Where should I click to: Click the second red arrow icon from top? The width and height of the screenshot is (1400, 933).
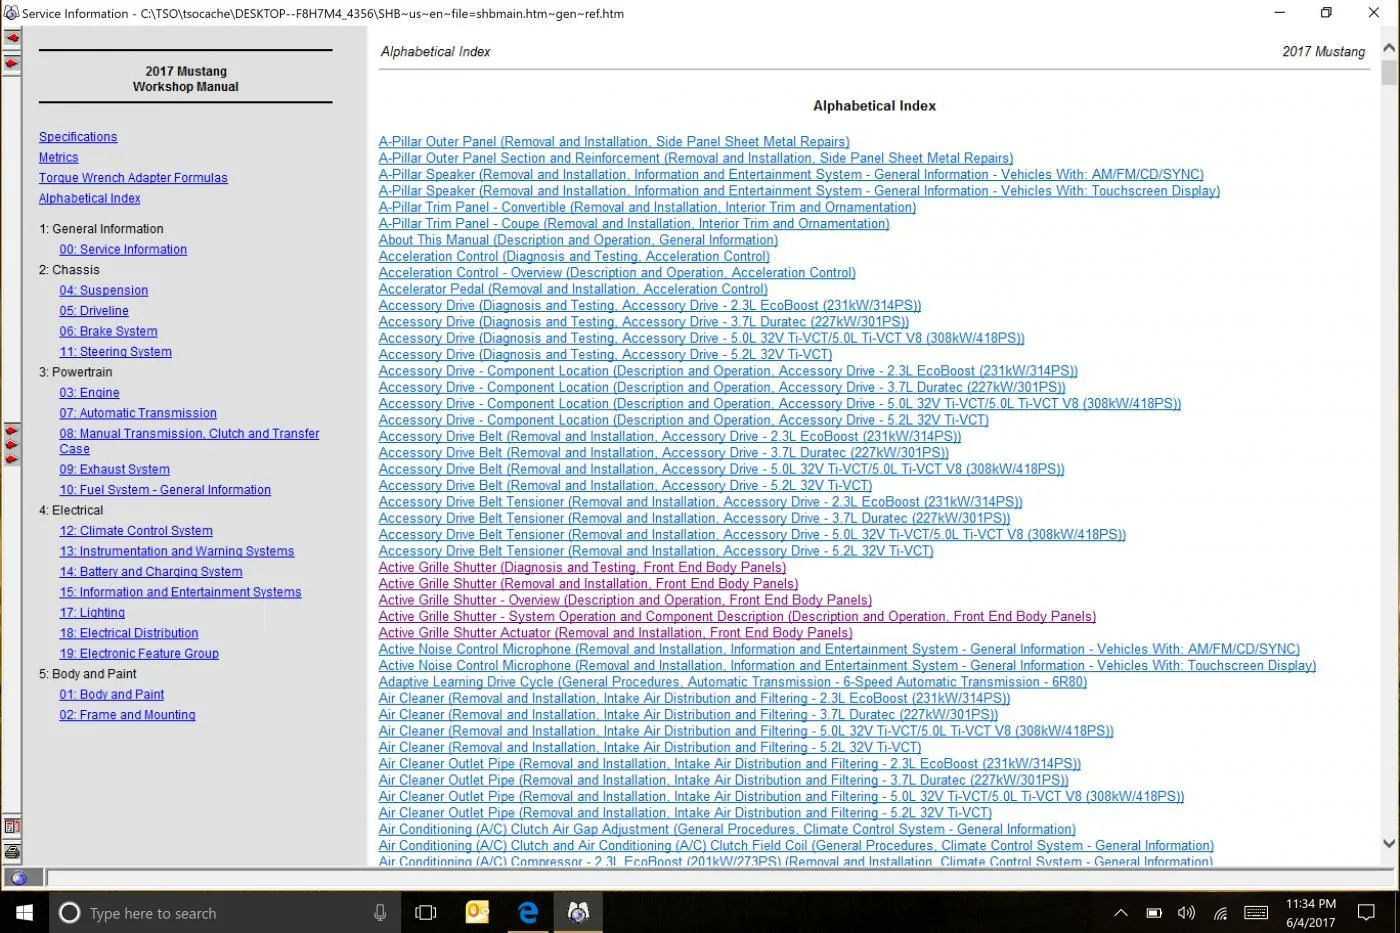tap(12, 63)
